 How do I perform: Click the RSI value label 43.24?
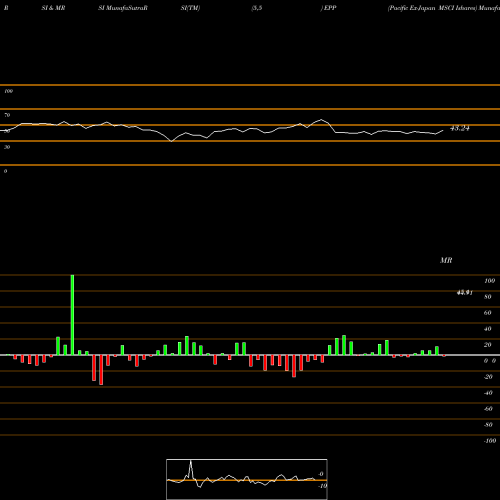click(460, 128)
